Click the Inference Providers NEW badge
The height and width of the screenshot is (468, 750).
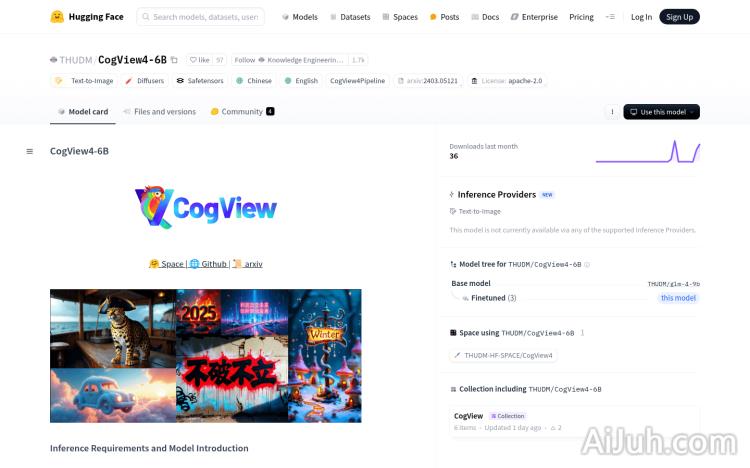click(547, 195)
